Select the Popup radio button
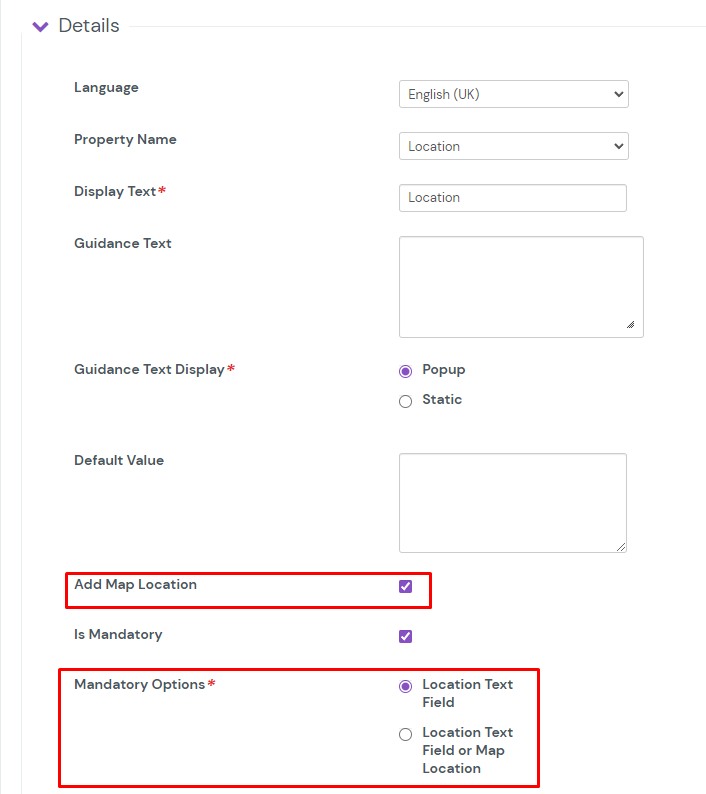The width and height of the screenshot is (706, 794). (405, 371)
